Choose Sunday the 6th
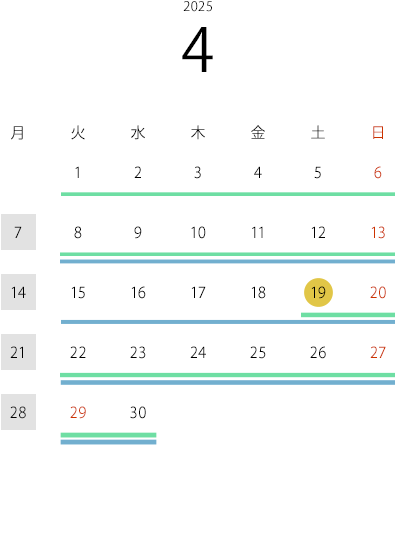Screen dimensions: 395x540 point(378,173)
